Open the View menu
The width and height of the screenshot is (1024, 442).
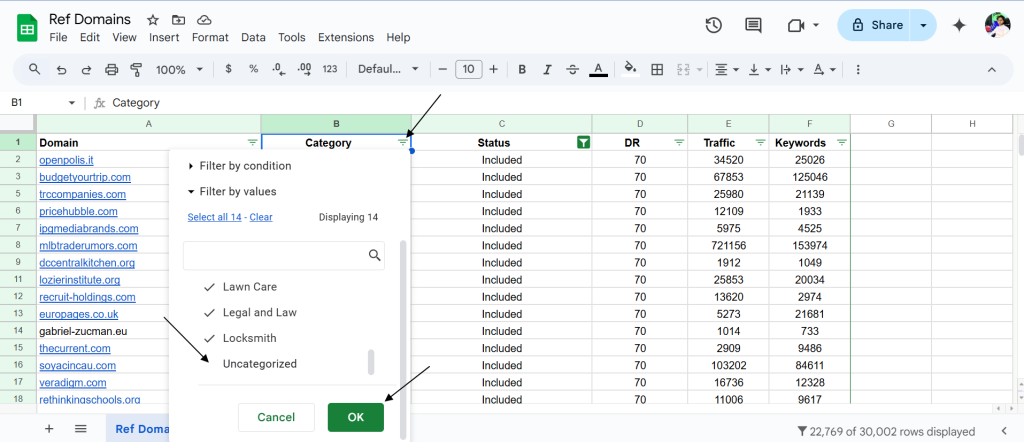(124, 37)
